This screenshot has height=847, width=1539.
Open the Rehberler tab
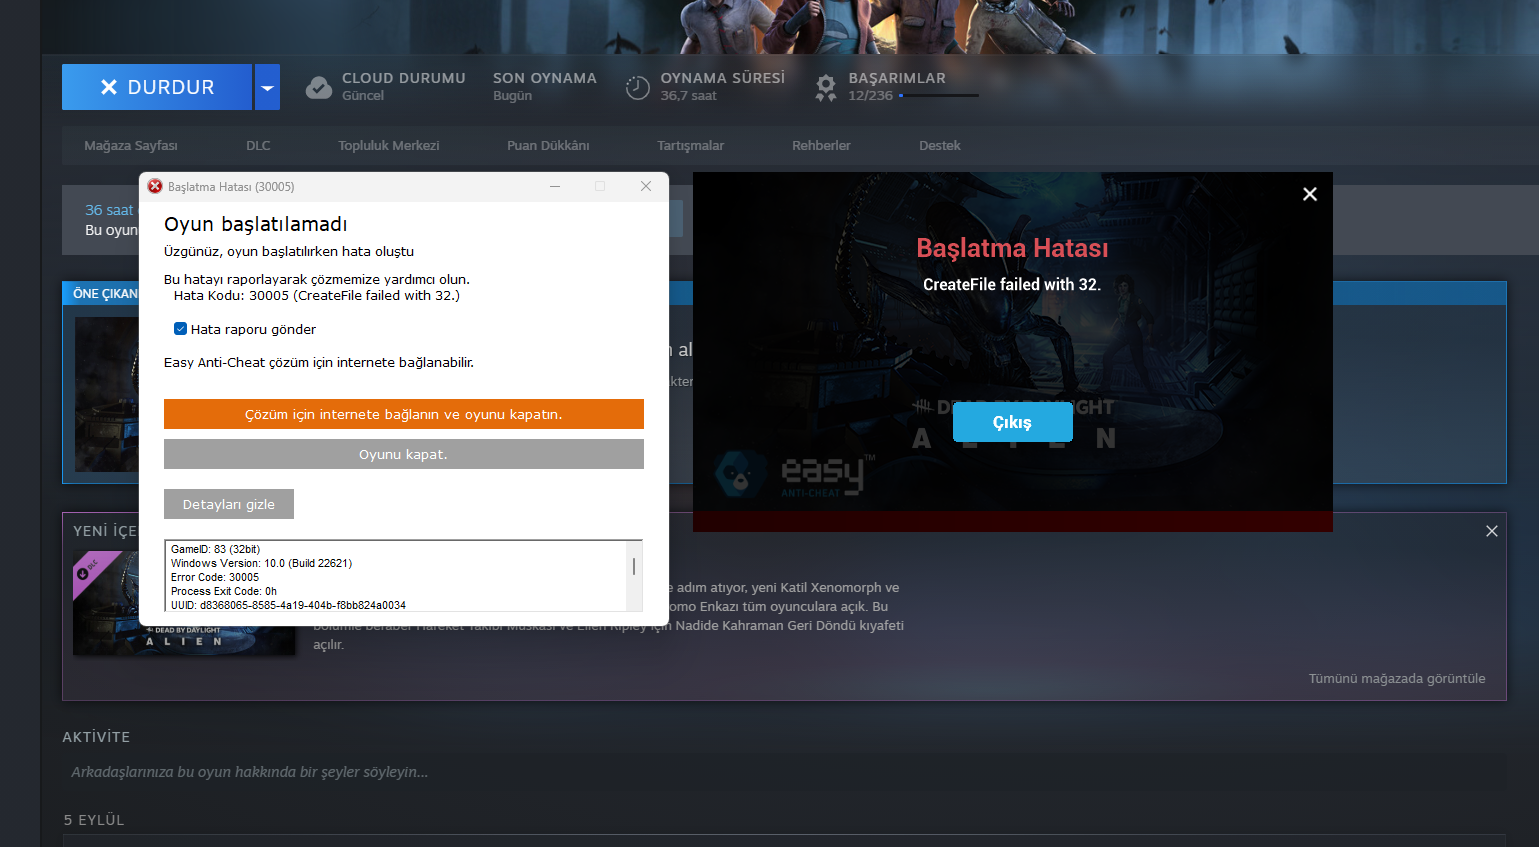pos(821,146)
